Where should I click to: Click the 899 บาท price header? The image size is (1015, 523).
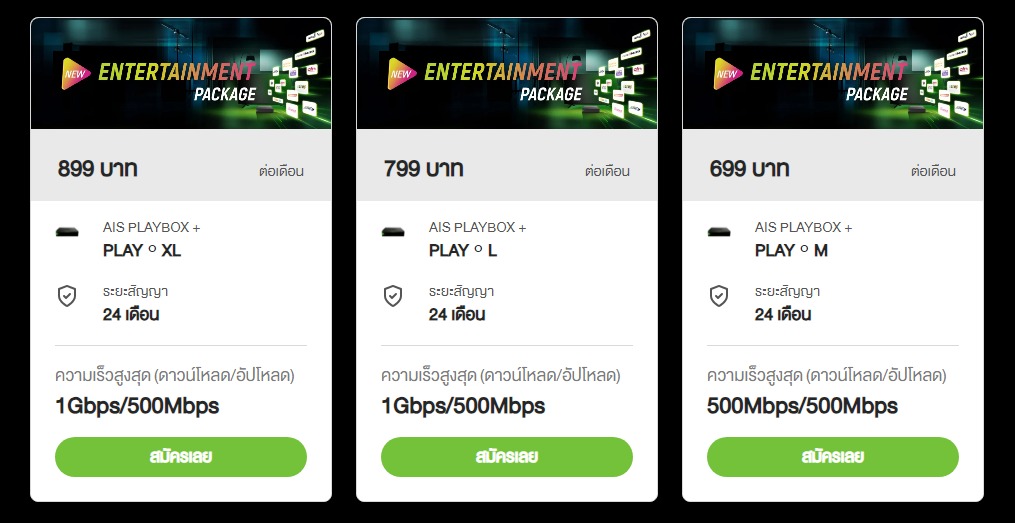tap(97, 169)
